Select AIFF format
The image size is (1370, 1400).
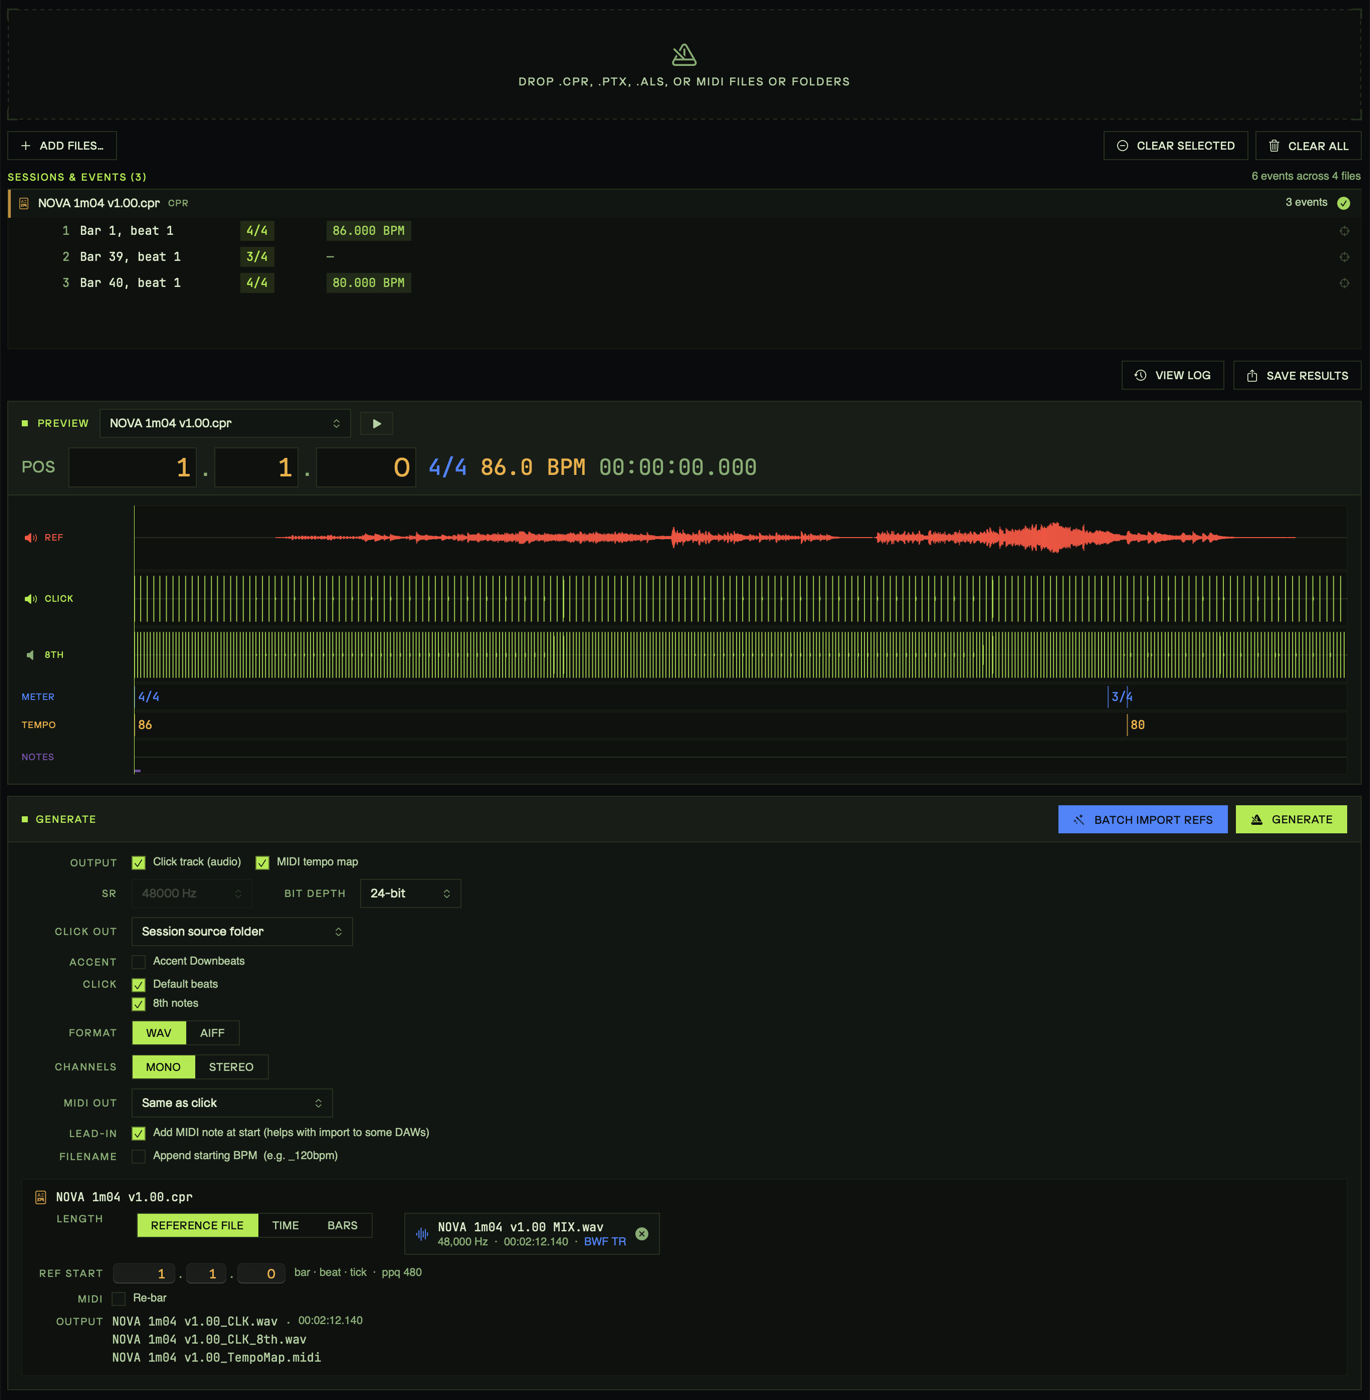tap(212, 1033)
